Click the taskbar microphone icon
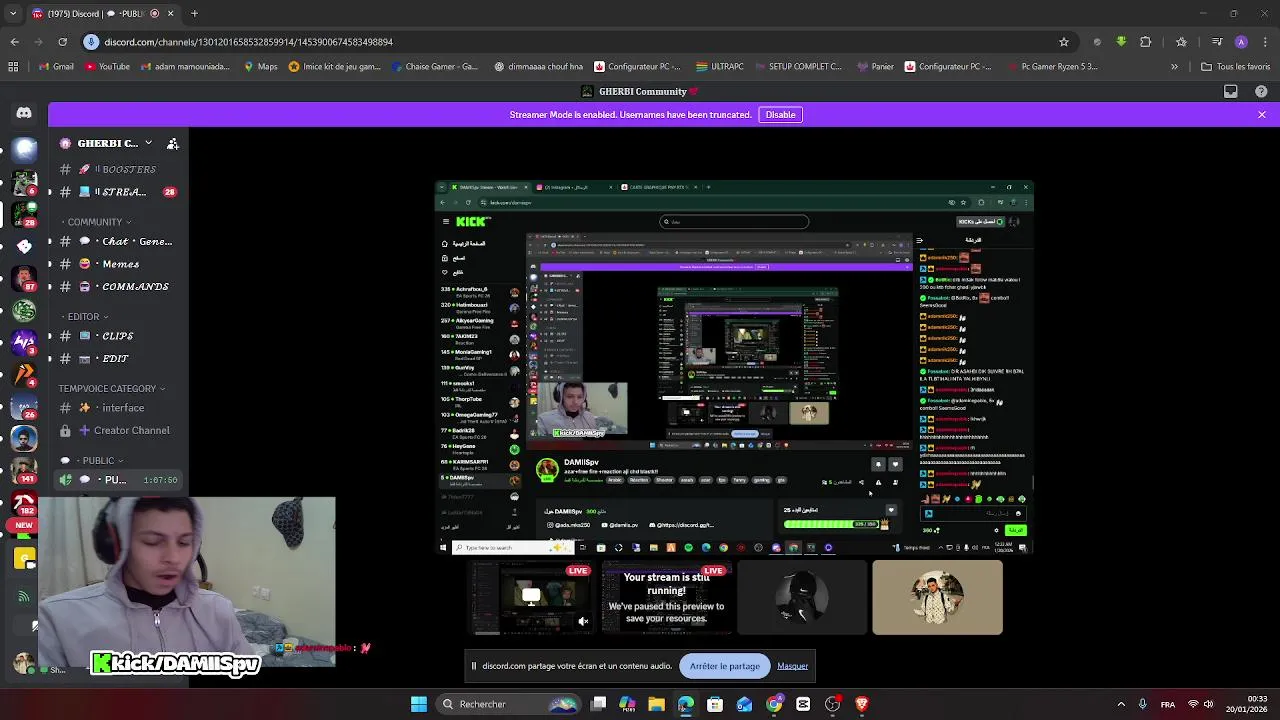The width and height of the screenshot is (1280, 720). [x=1143, y=704]
